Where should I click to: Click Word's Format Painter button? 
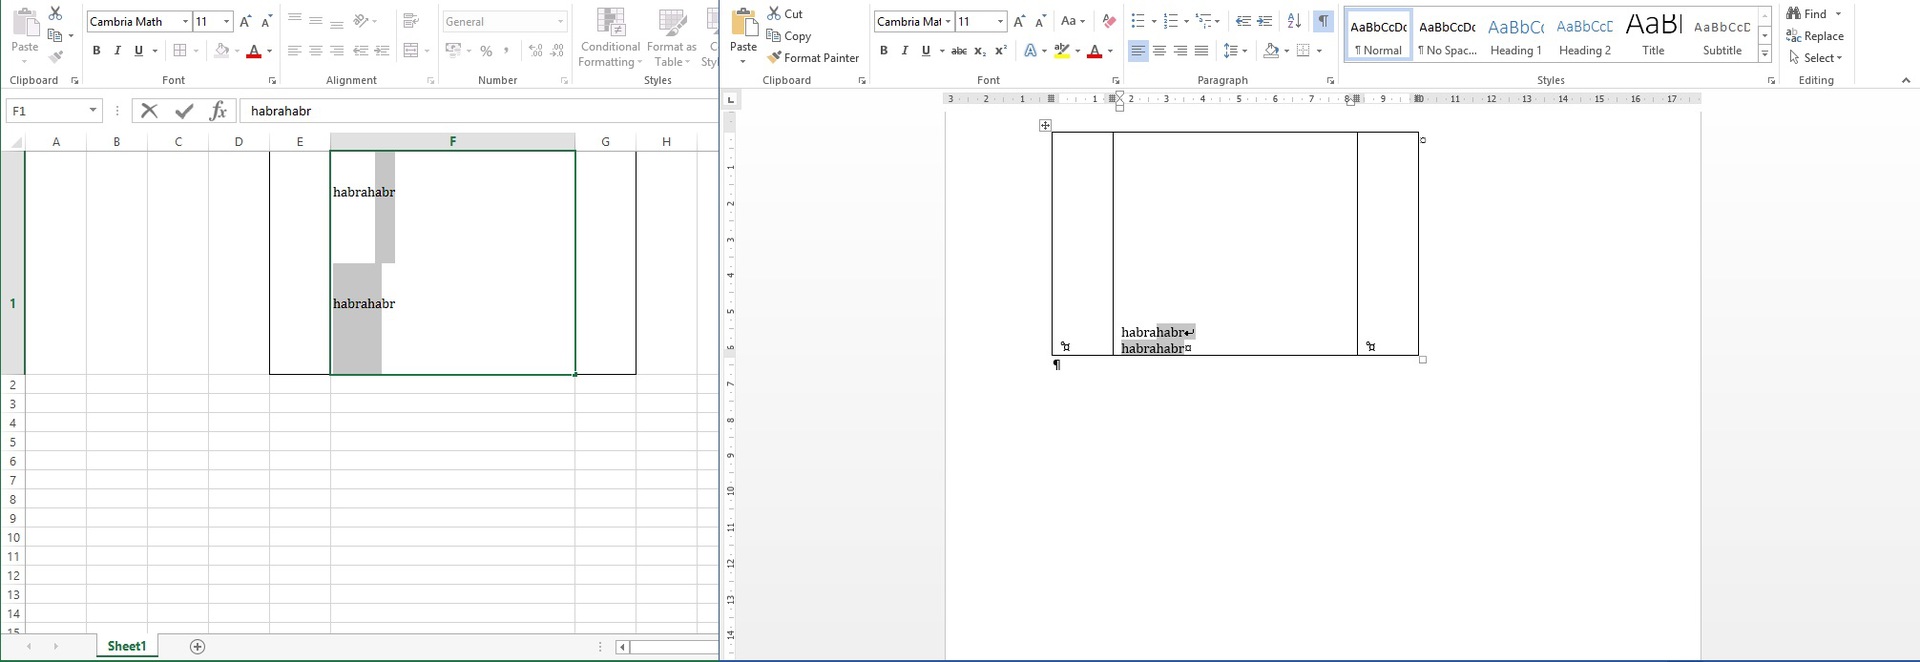point(813,58)
